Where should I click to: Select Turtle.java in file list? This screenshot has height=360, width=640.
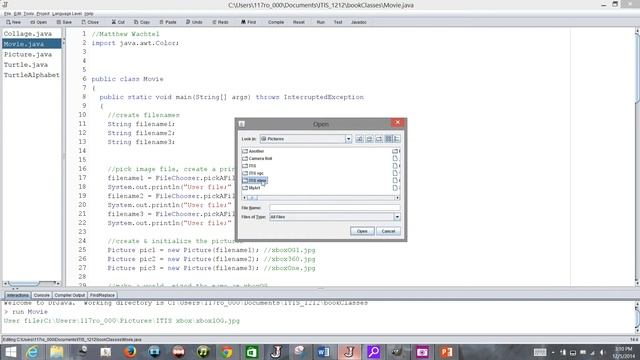pyautogui.click(x=26, y=64)
